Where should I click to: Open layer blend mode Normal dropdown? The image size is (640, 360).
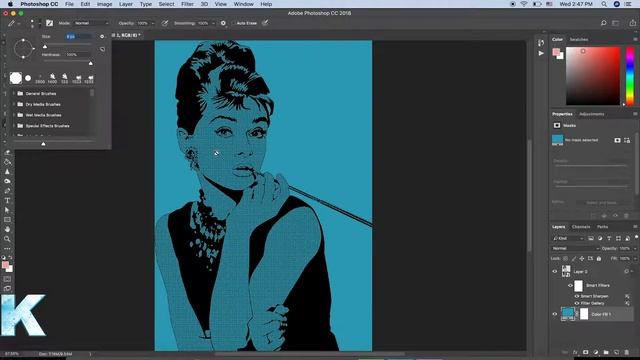tap(576, 248)
